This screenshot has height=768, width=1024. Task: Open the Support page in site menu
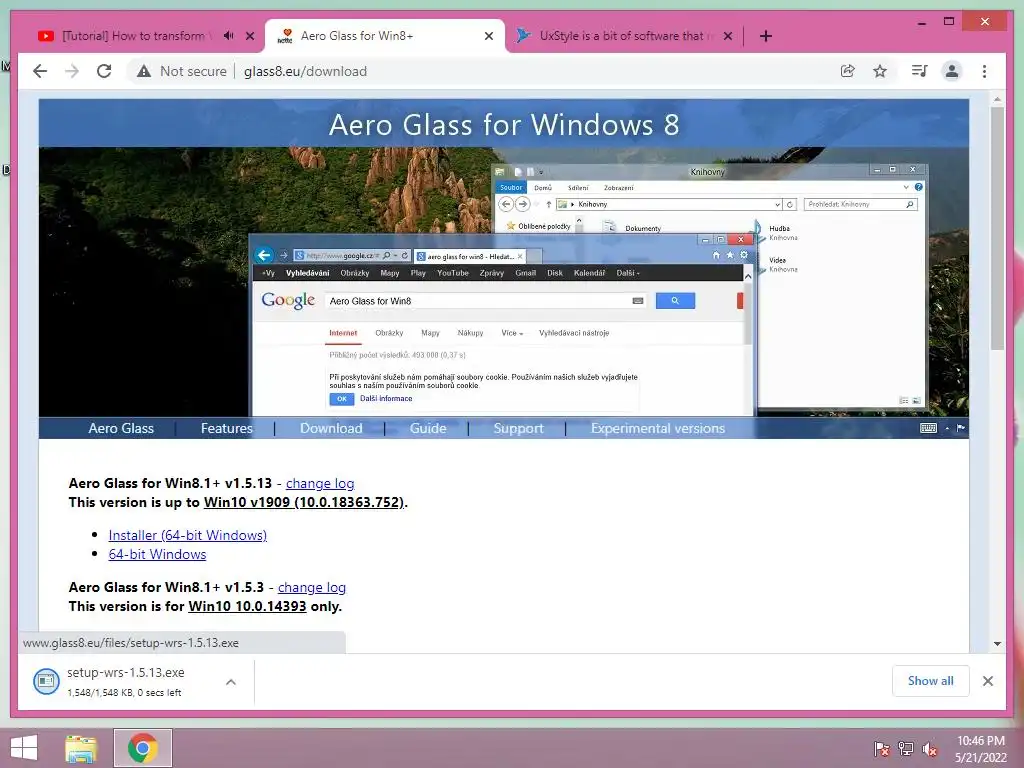(519, 428)
